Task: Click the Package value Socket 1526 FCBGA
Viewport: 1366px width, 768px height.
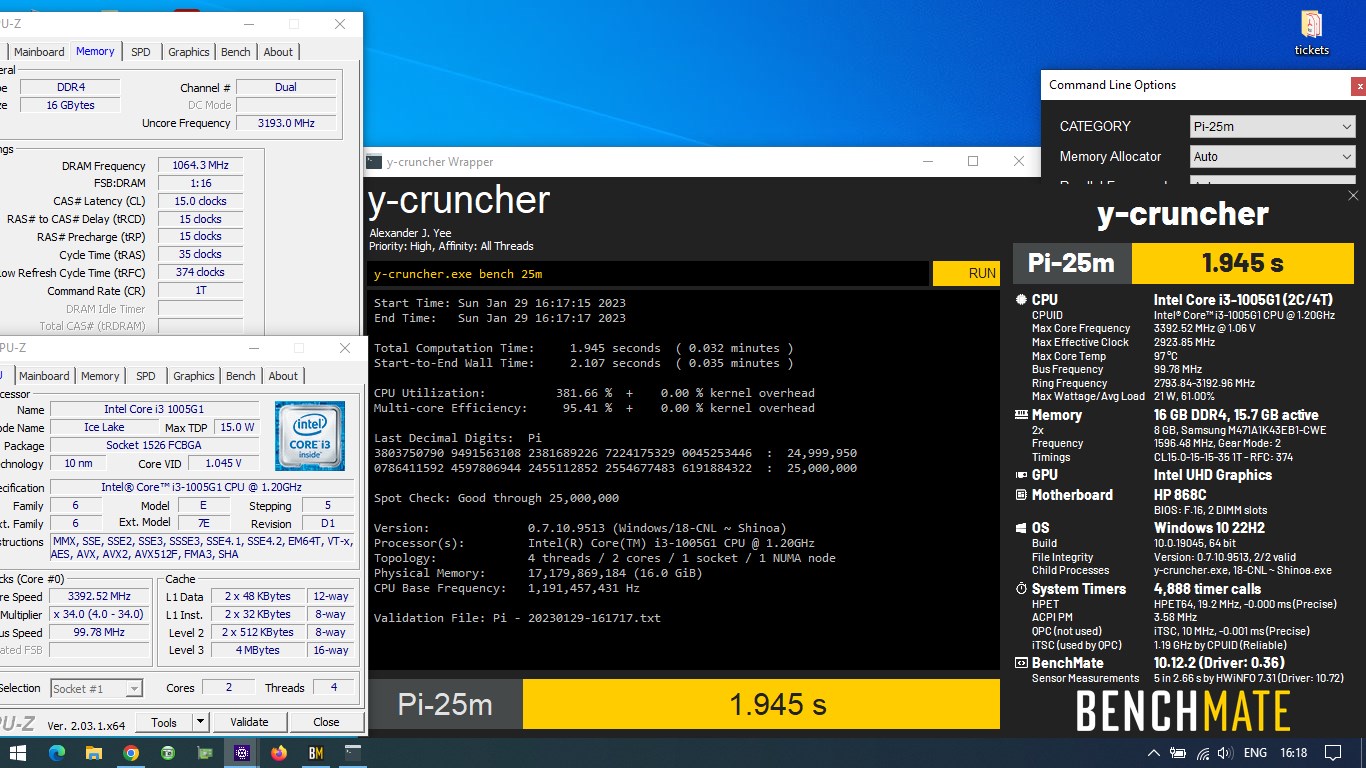Action: point(154,446)
